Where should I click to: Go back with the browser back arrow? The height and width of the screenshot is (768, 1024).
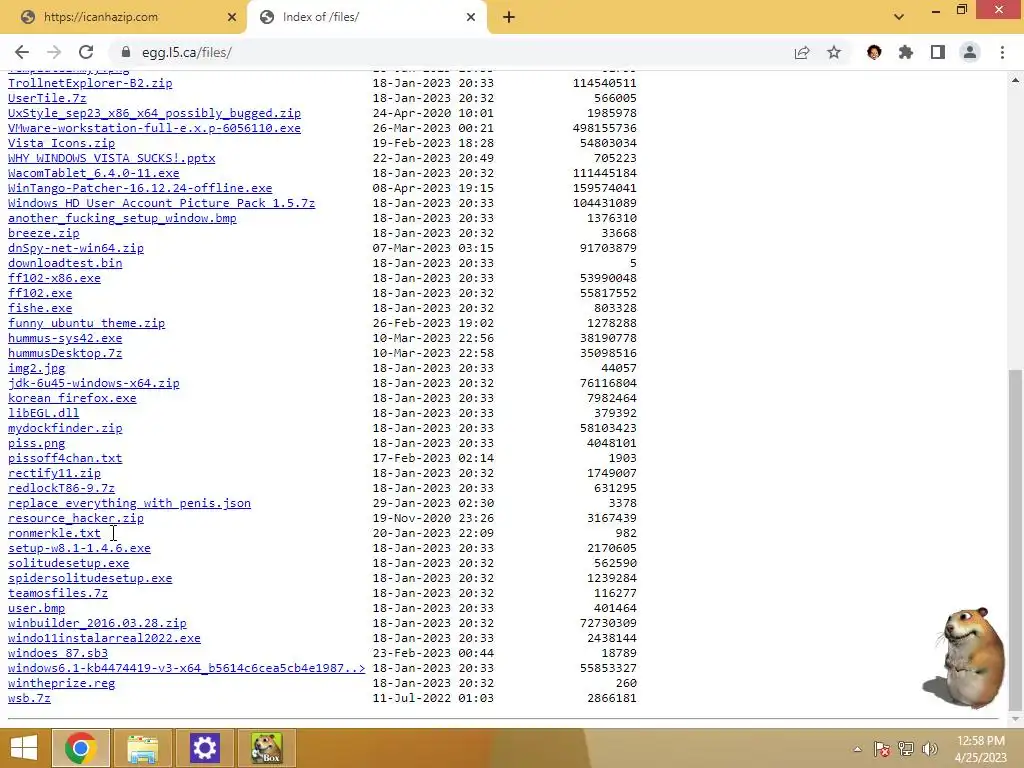[22, 52]
